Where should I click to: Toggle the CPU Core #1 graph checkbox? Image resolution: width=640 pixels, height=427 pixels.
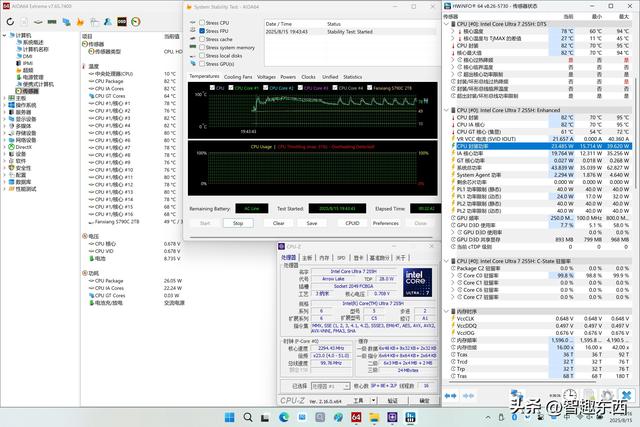coord(231,88)
